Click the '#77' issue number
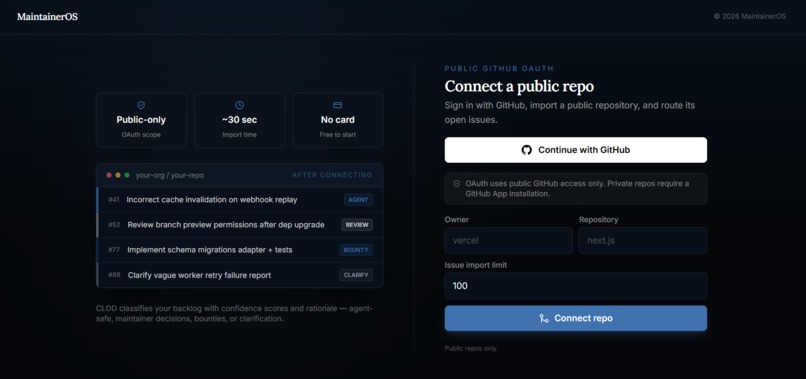Screen dimensions: 806x379 114,250
